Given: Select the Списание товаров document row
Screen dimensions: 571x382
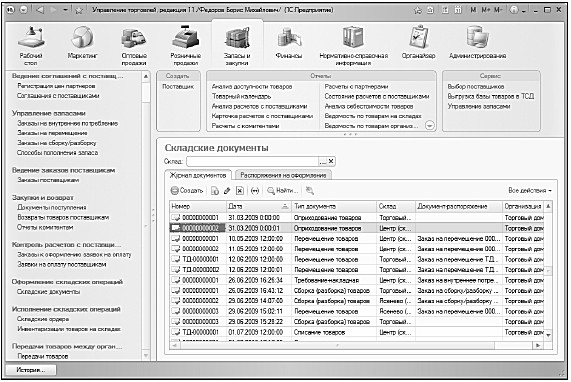Looking at the screenshot, I should point(357,332).
